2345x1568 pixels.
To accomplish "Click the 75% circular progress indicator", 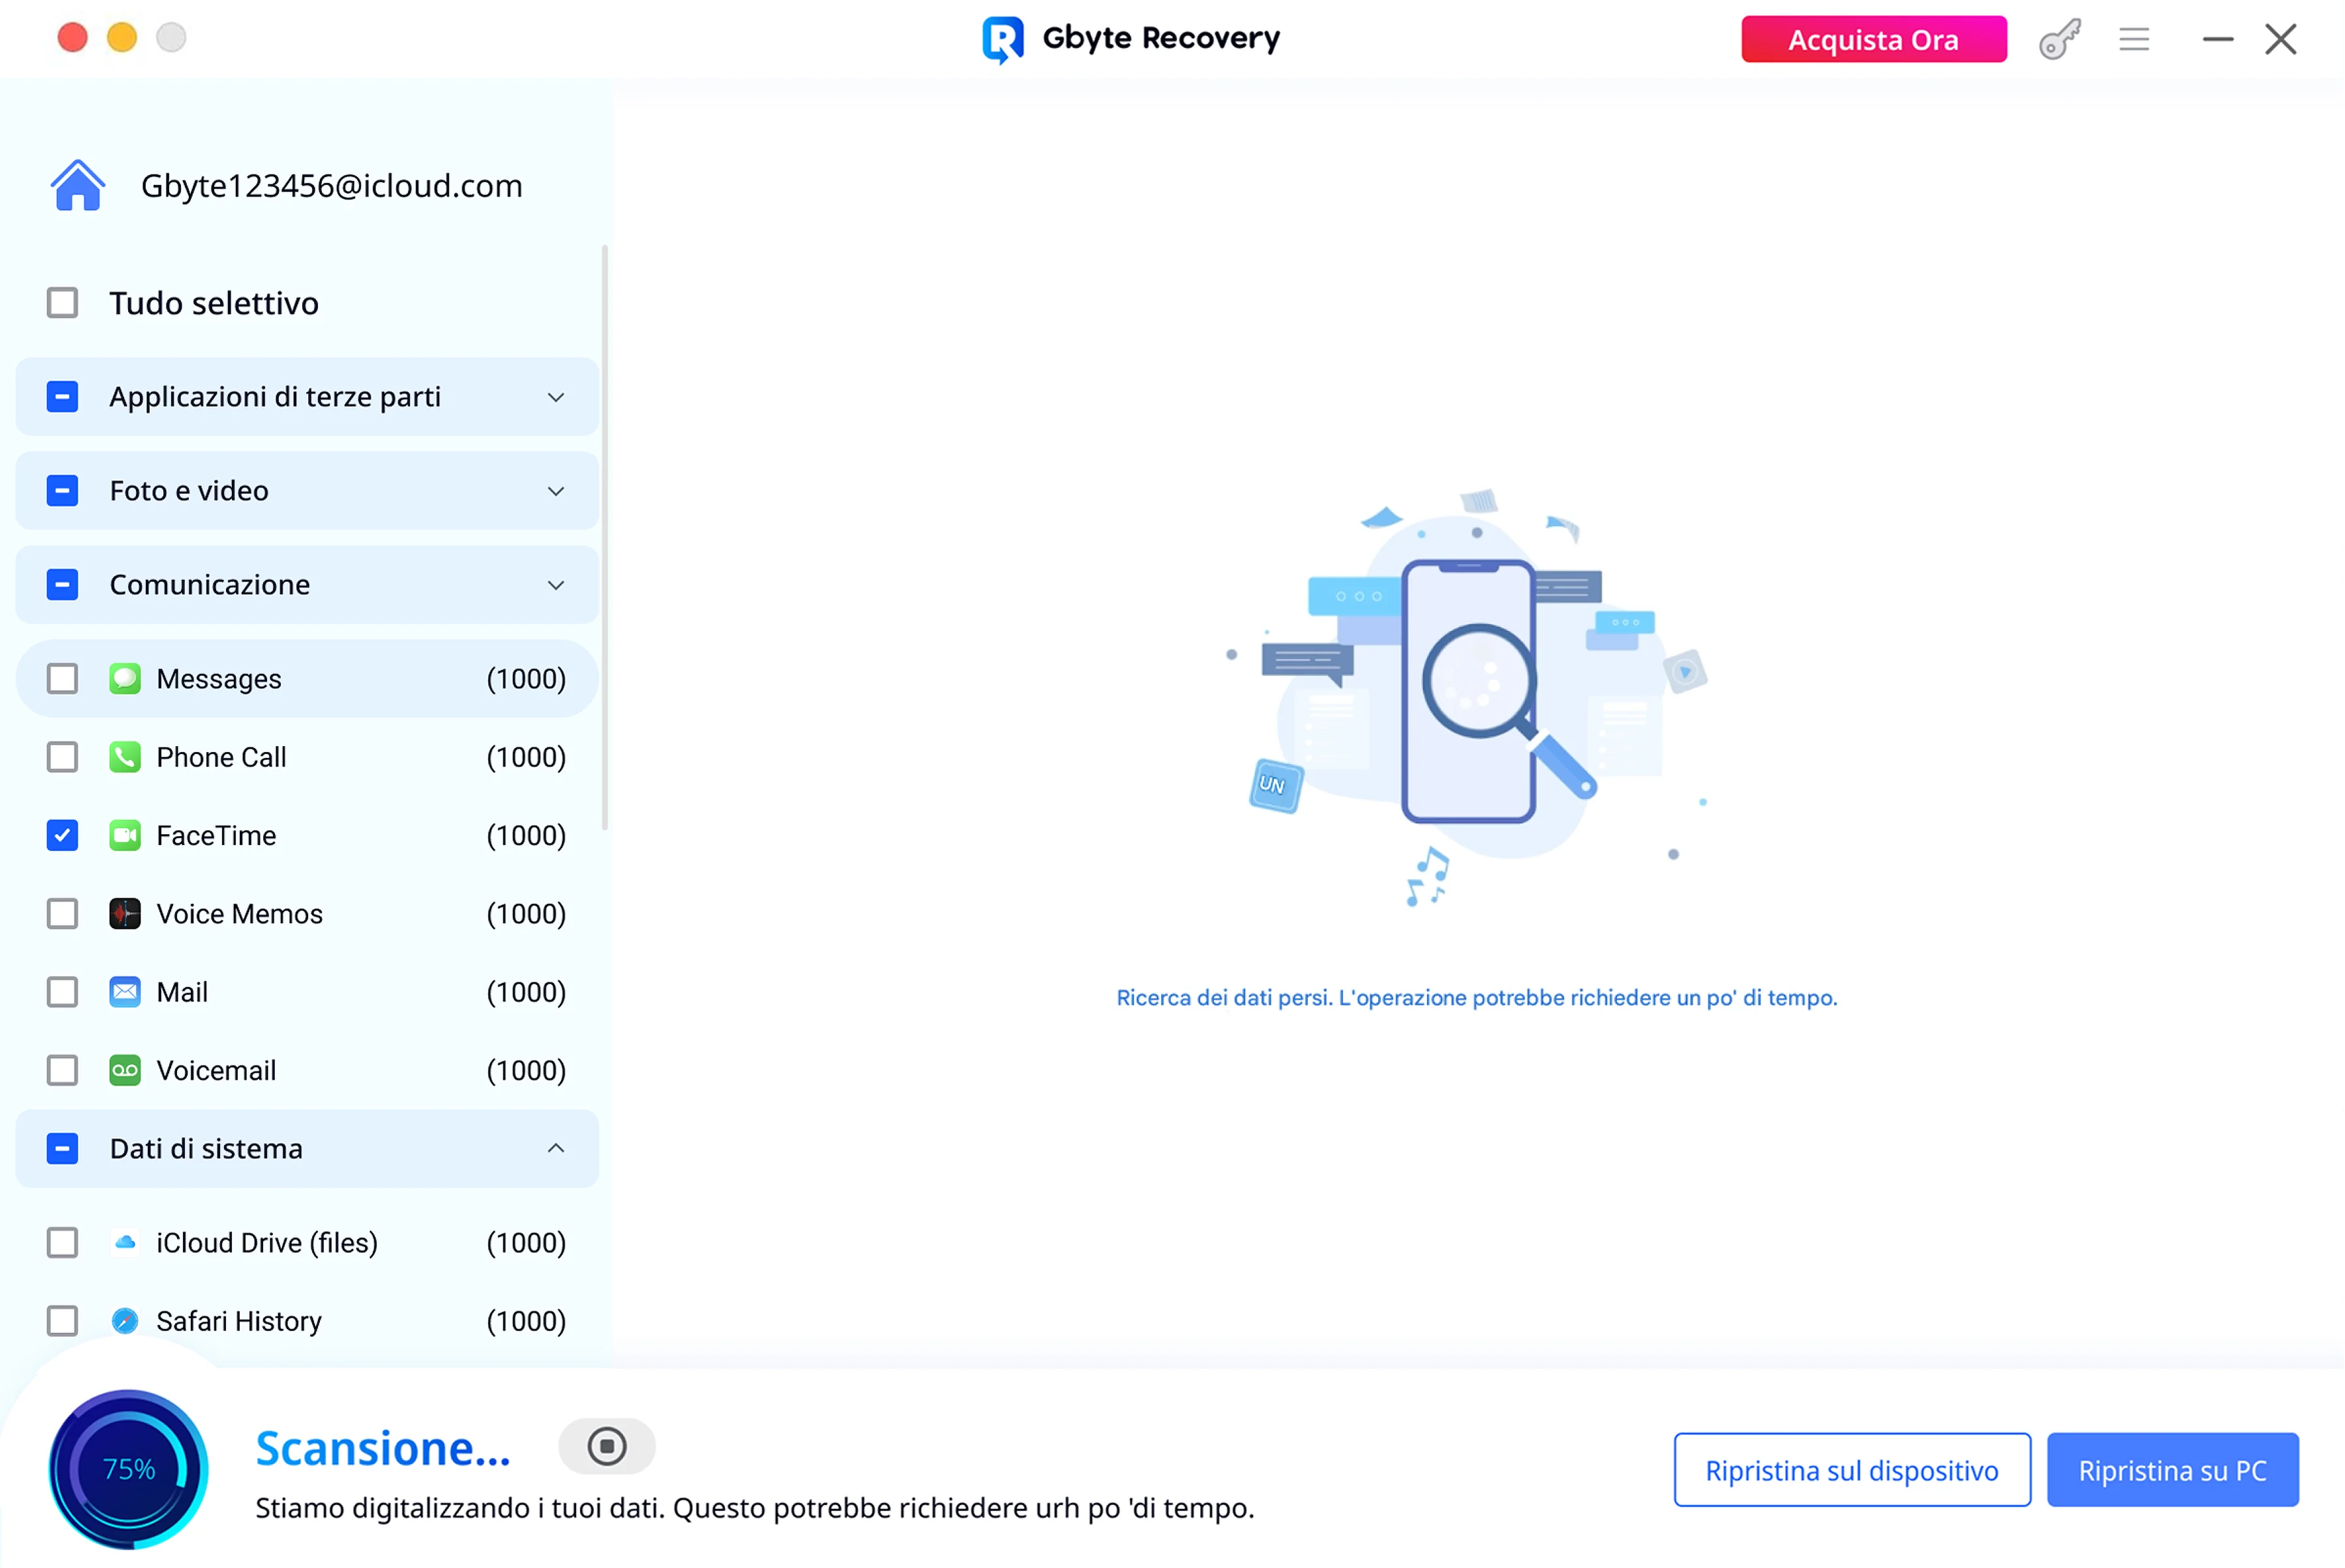I will pos(129,1469).
